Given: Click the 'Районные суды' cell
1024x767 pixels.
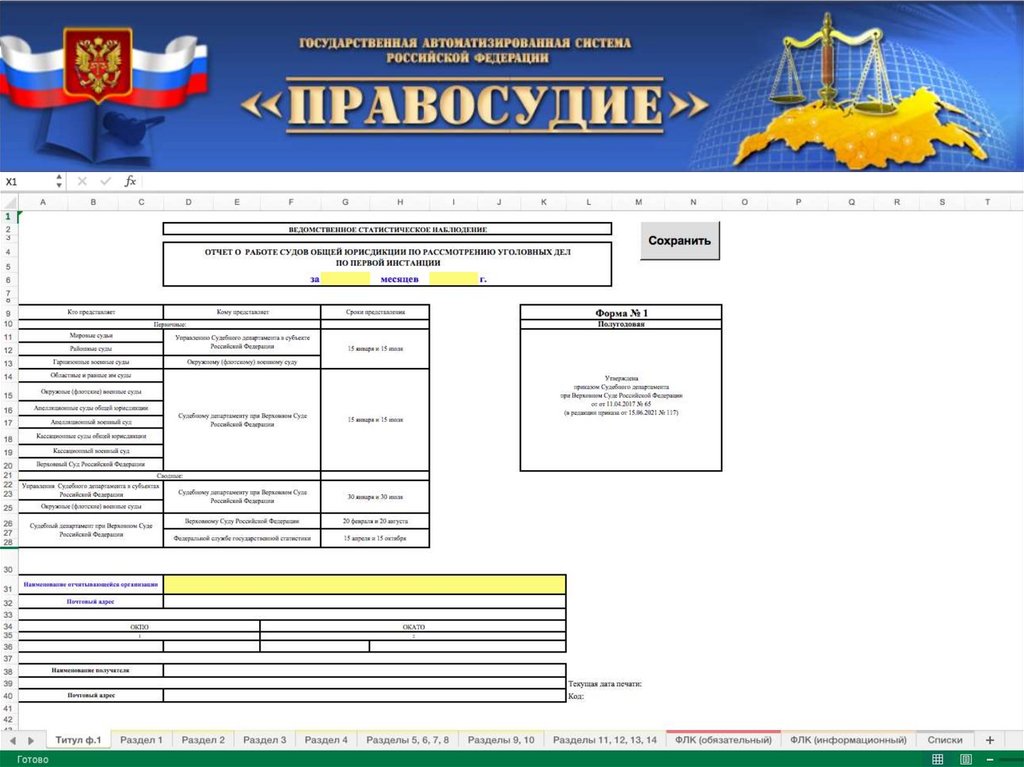Looking at the screenshot, I should pos(91,349).
